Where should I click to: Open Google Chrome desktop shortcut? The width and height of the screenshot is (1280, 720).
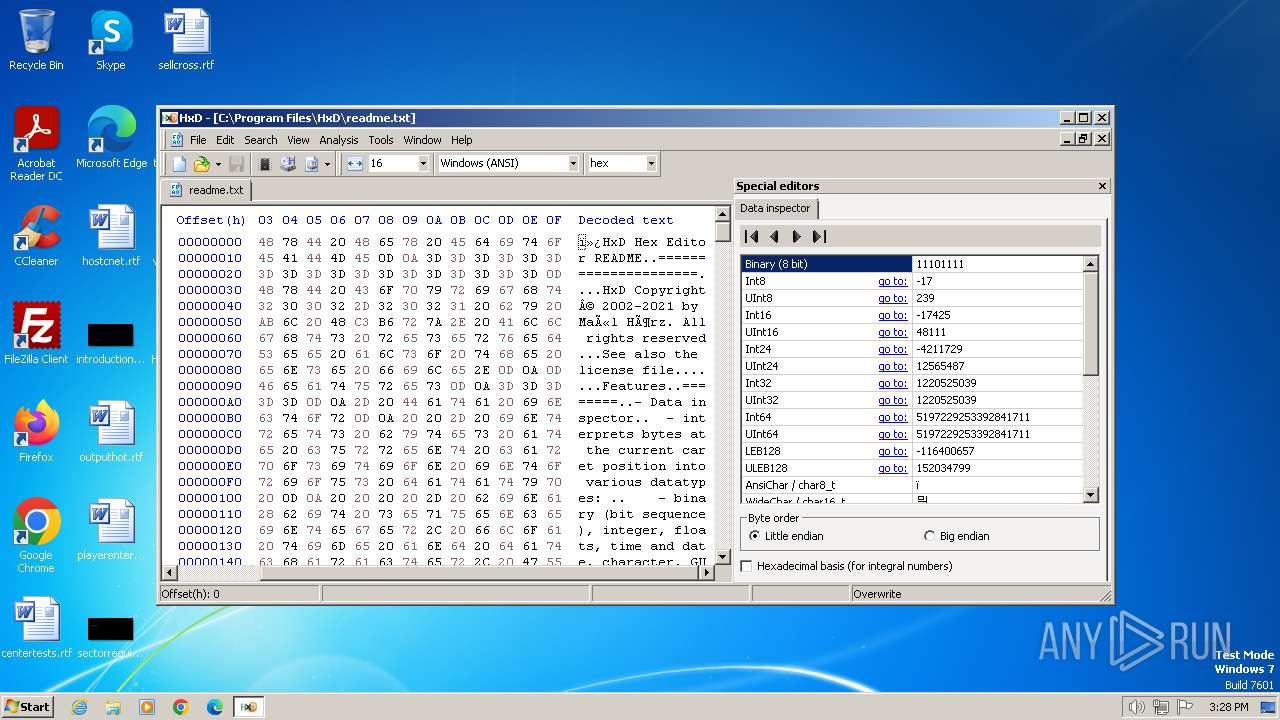36,536
